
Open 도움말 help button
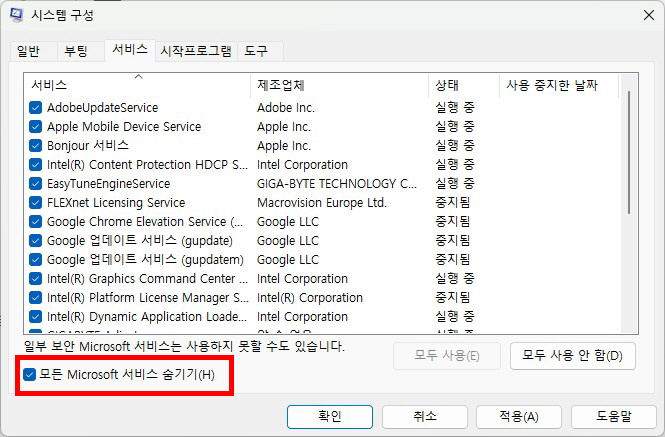[614, 417]
